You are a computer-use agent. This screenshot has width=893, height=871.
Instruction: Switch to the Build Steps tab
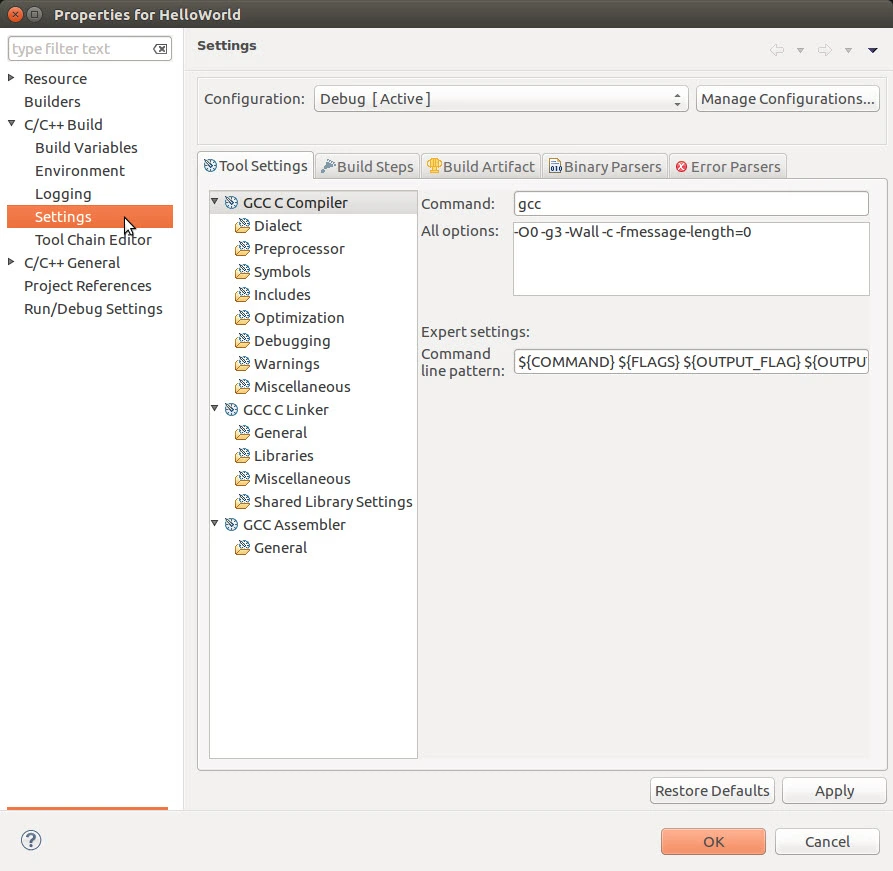[x=366, y=166]
